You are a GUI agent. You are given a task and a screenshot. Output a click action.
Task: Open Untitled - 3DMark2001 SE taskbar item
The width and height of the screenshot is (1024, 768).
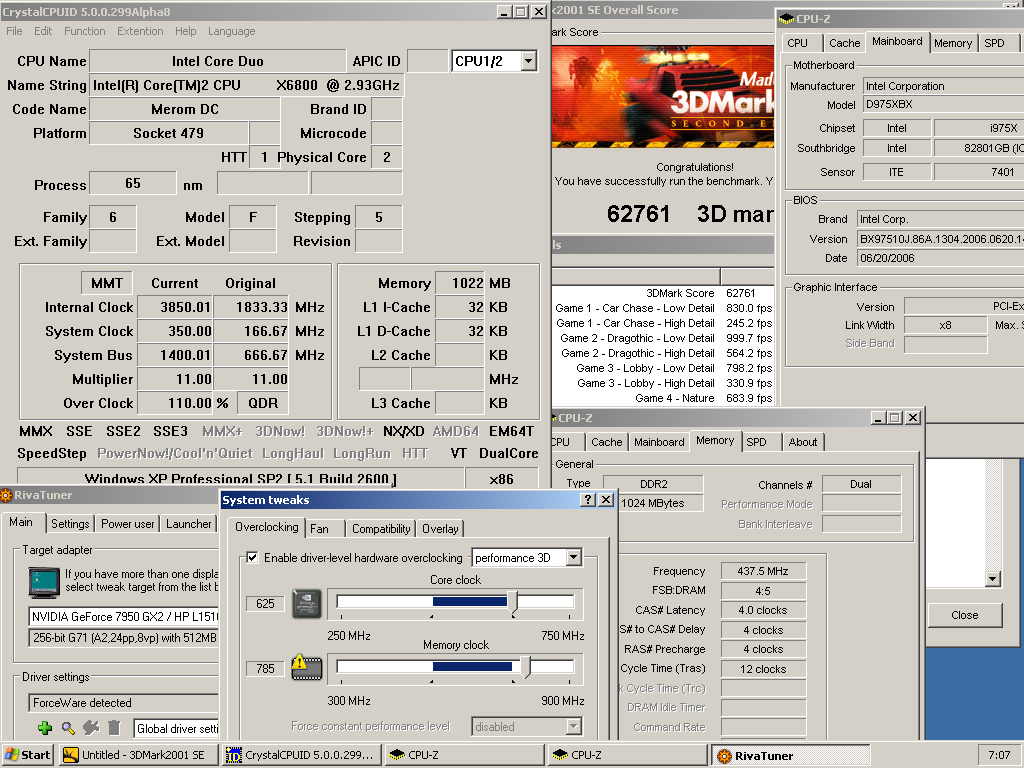(x=139, y=755)
